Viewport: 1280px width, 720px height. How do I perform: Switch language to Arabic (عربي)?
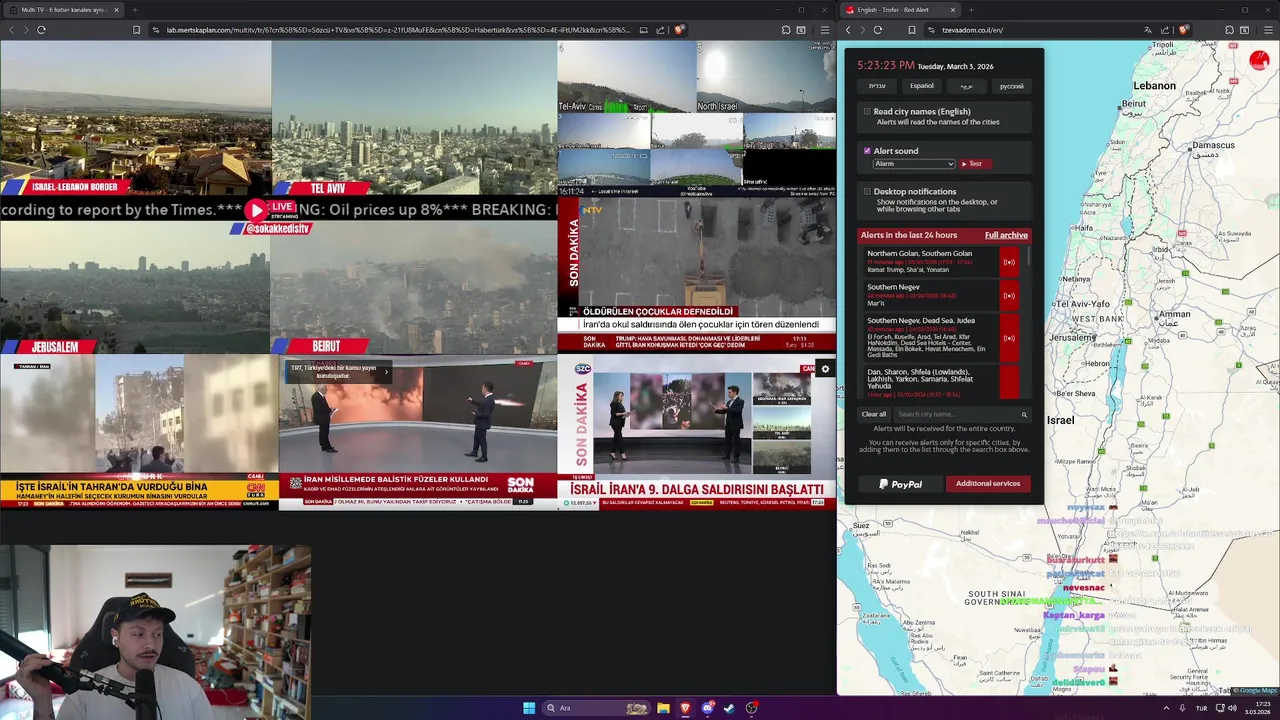point(966,86)
